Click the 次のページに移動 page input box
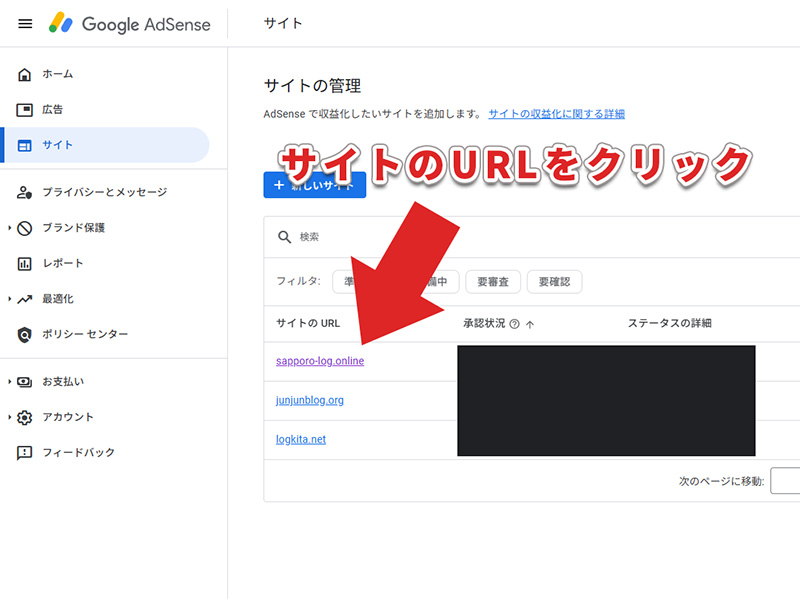The image size is (800, 599). [x=785, y=481]
